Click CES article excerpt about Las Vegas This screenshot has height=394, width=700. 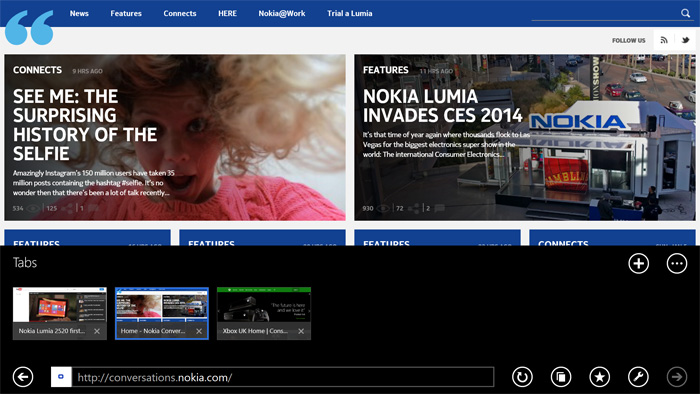point(446,145)
